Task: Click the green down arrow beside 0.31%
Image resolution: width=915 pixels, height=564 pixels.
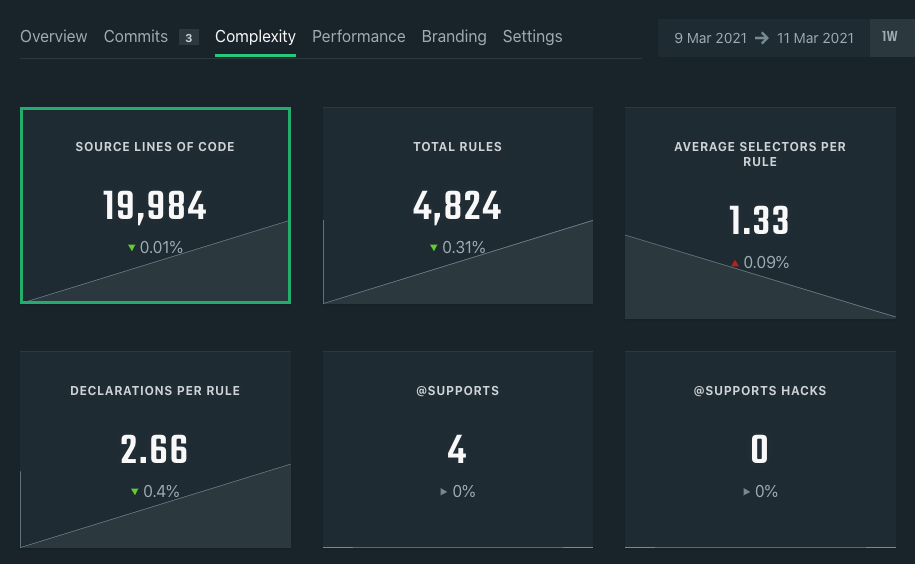Action: click(x=434, y=248)
